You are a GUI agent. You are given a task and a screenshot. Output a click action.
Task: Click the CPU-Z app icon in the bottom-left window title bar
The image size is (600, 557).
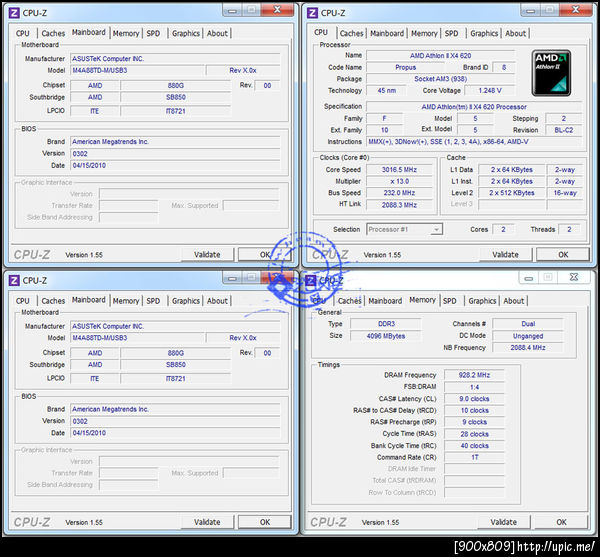point(14,280)
